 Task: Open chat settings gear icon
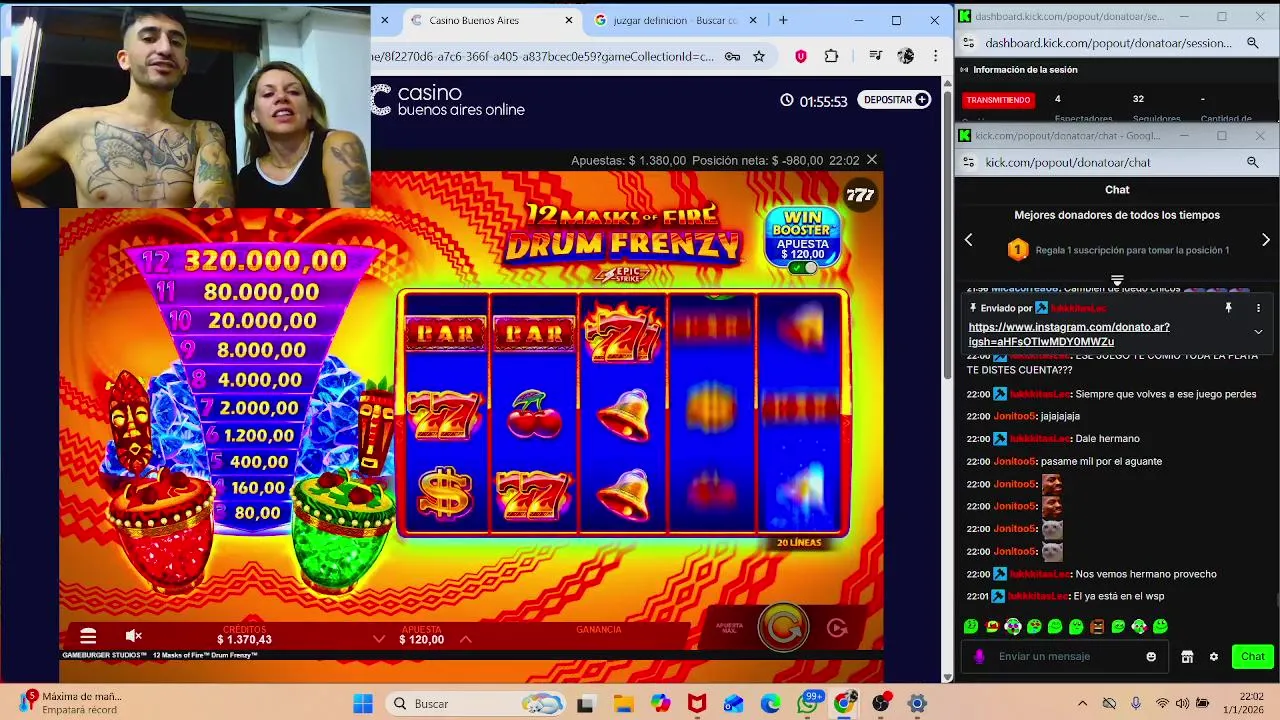(x=1214, y=656)
